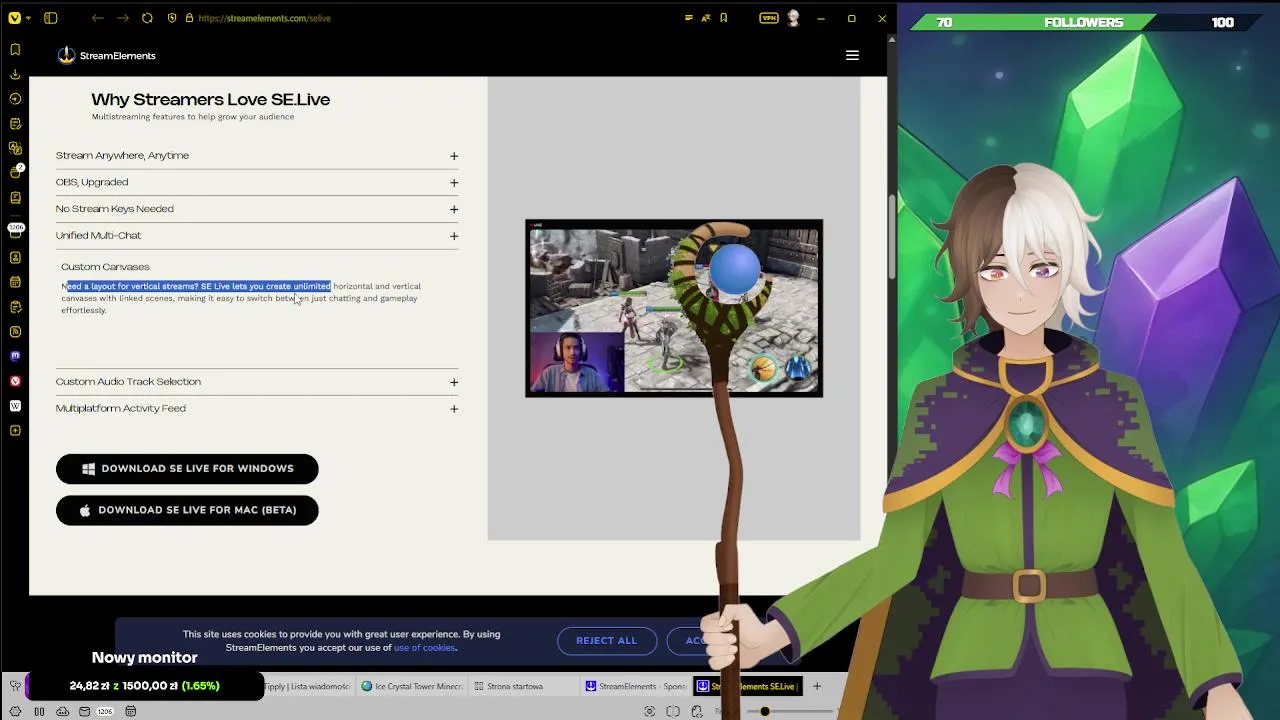The width and height of the screenshot is (1280, 720).
Task: Open the Notes panel in sidebar
Action: tap(15, 123)
